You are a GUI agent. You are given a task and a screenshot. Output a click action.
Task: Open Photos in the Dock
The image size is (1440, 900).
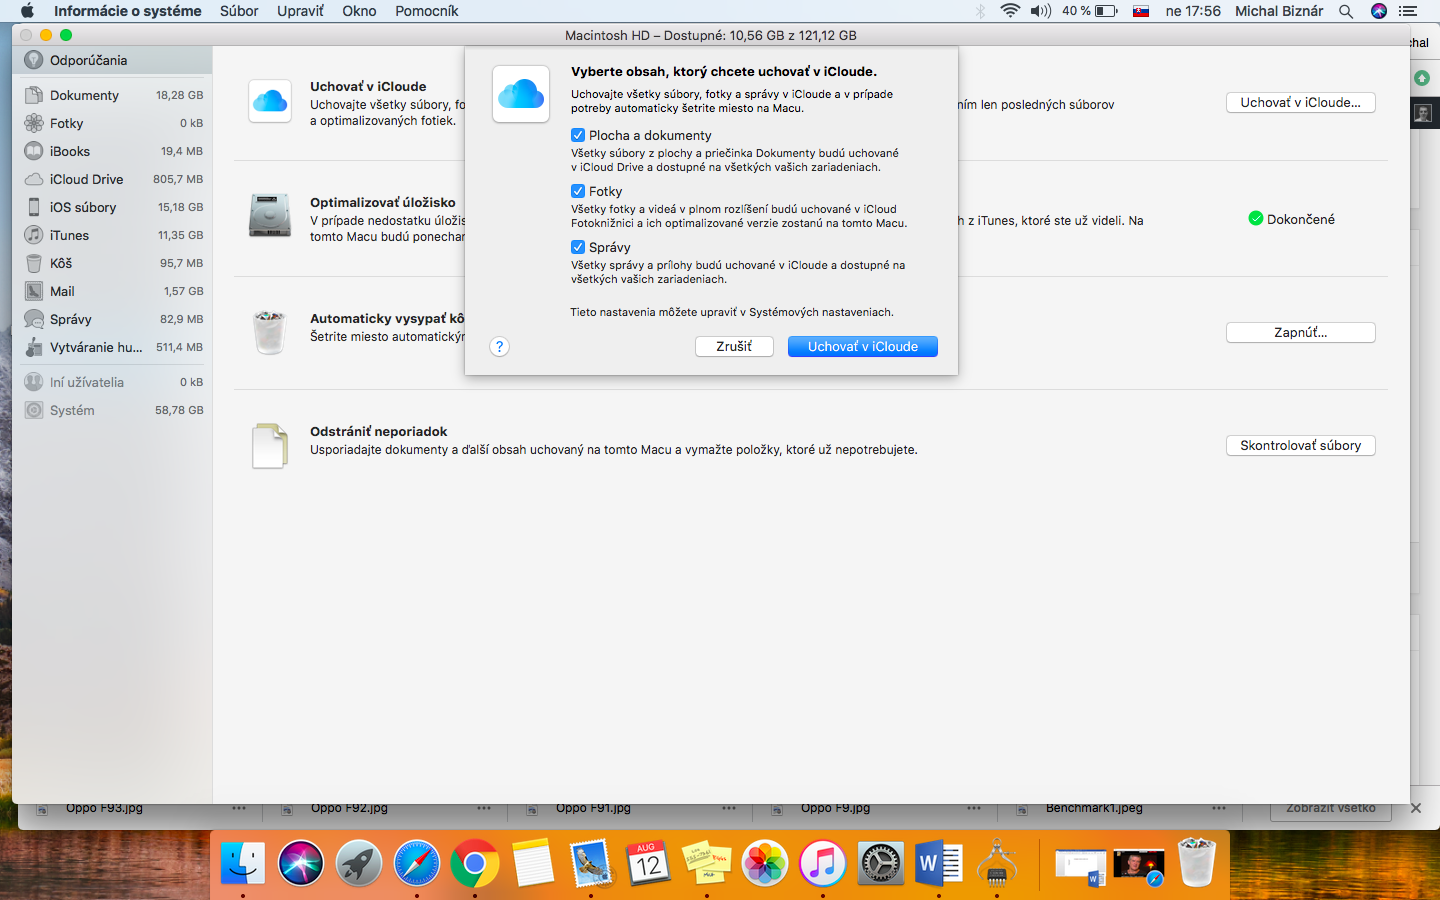point(765,862)
